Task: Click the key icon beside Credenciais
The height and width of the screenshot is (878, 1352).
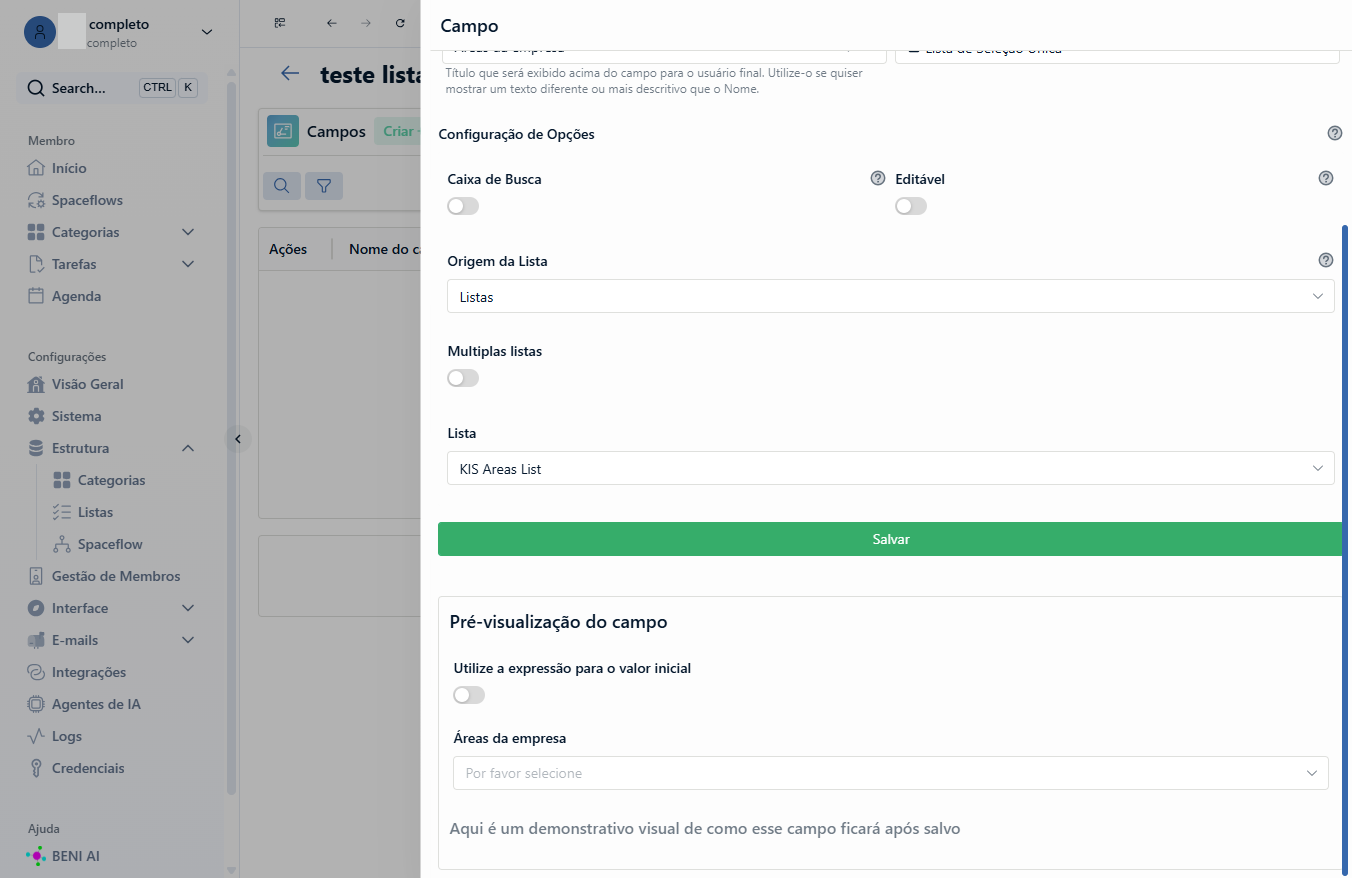Action: point(36,768)
